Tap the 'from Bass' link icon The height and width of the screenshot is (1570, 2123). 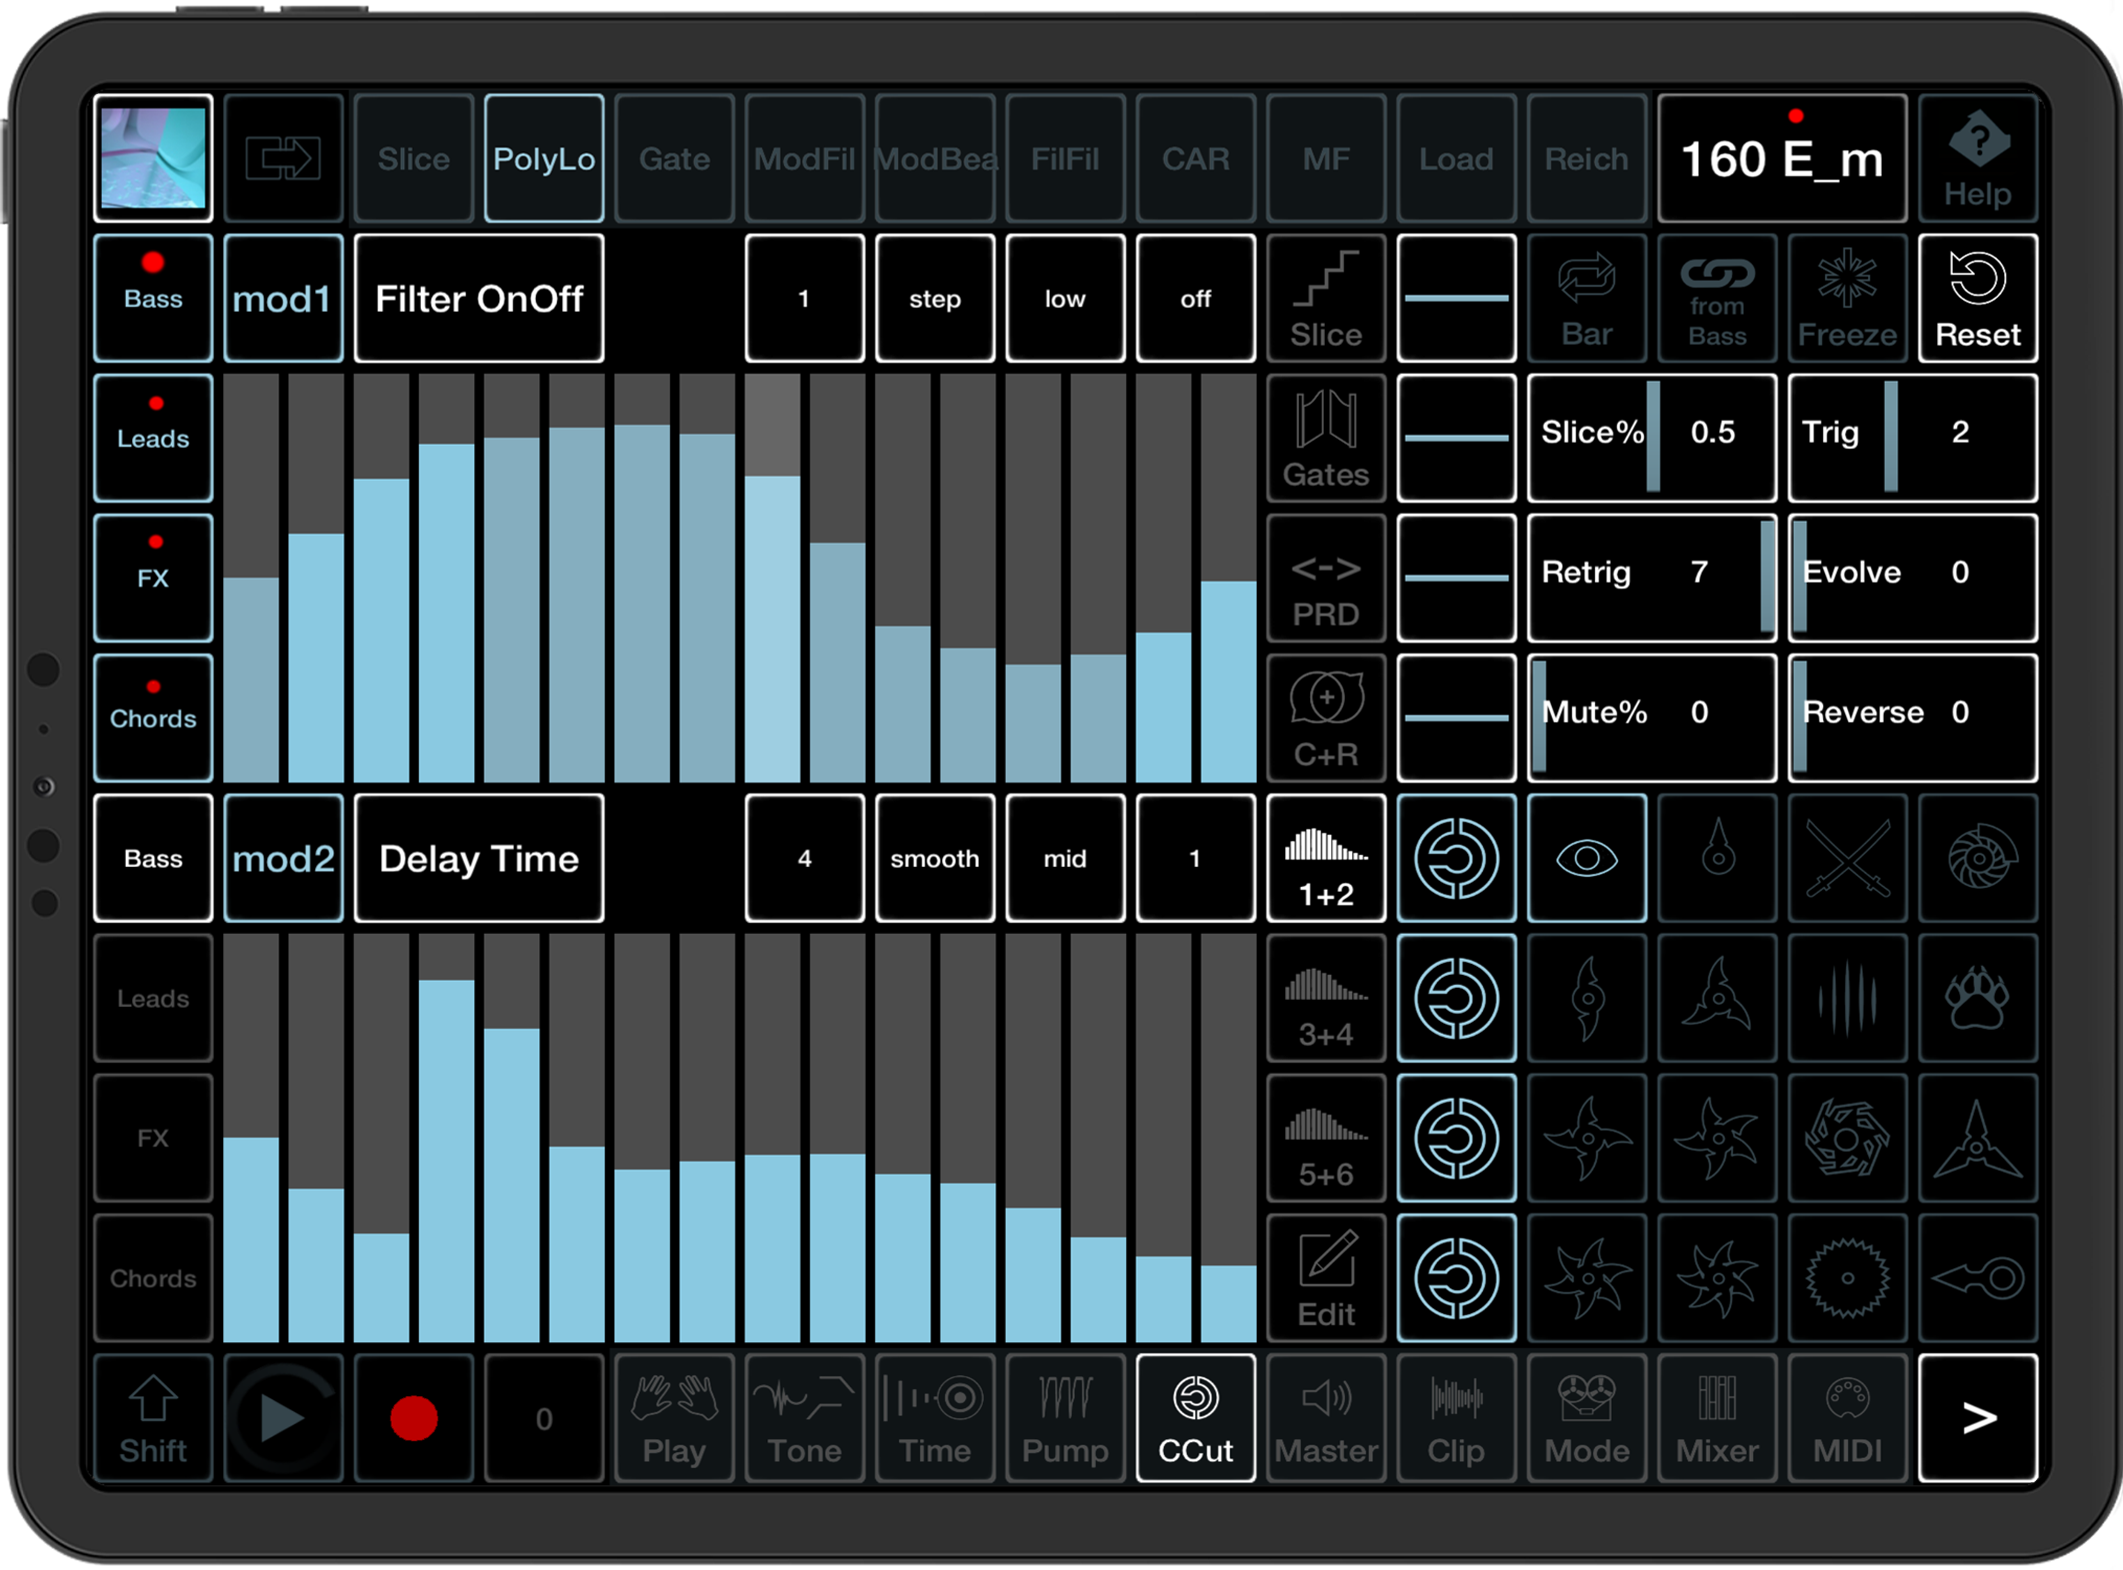click(1716, 298)
